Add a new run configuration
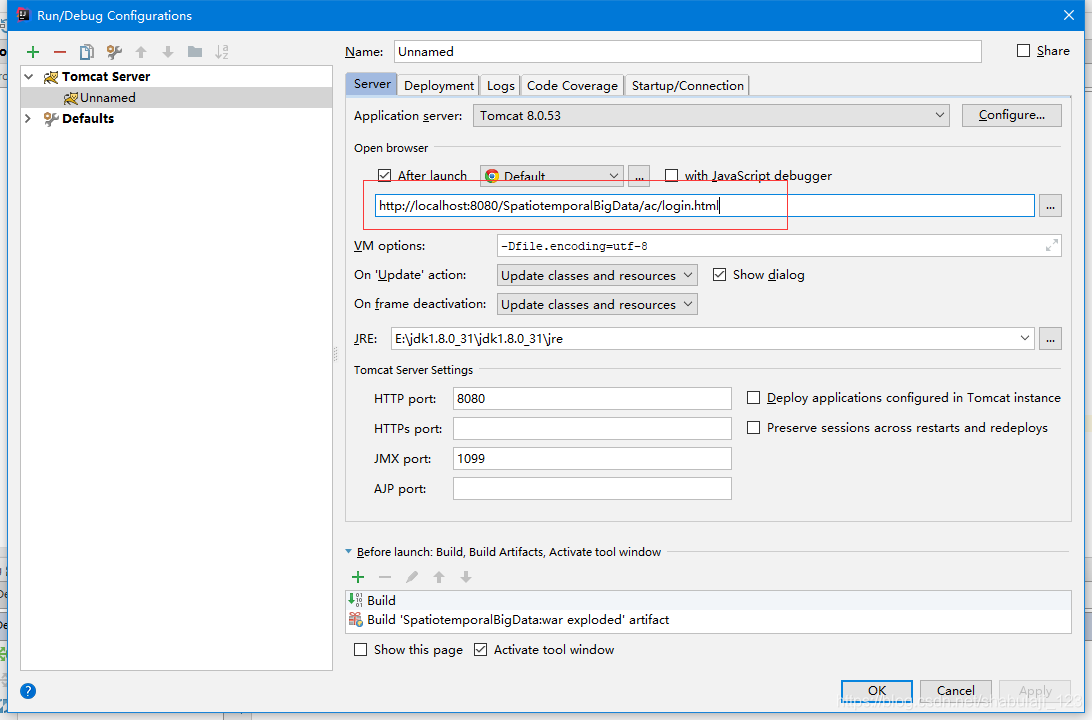The width and height of the screenshot is (1092, 720). click(x=33, y=52)
